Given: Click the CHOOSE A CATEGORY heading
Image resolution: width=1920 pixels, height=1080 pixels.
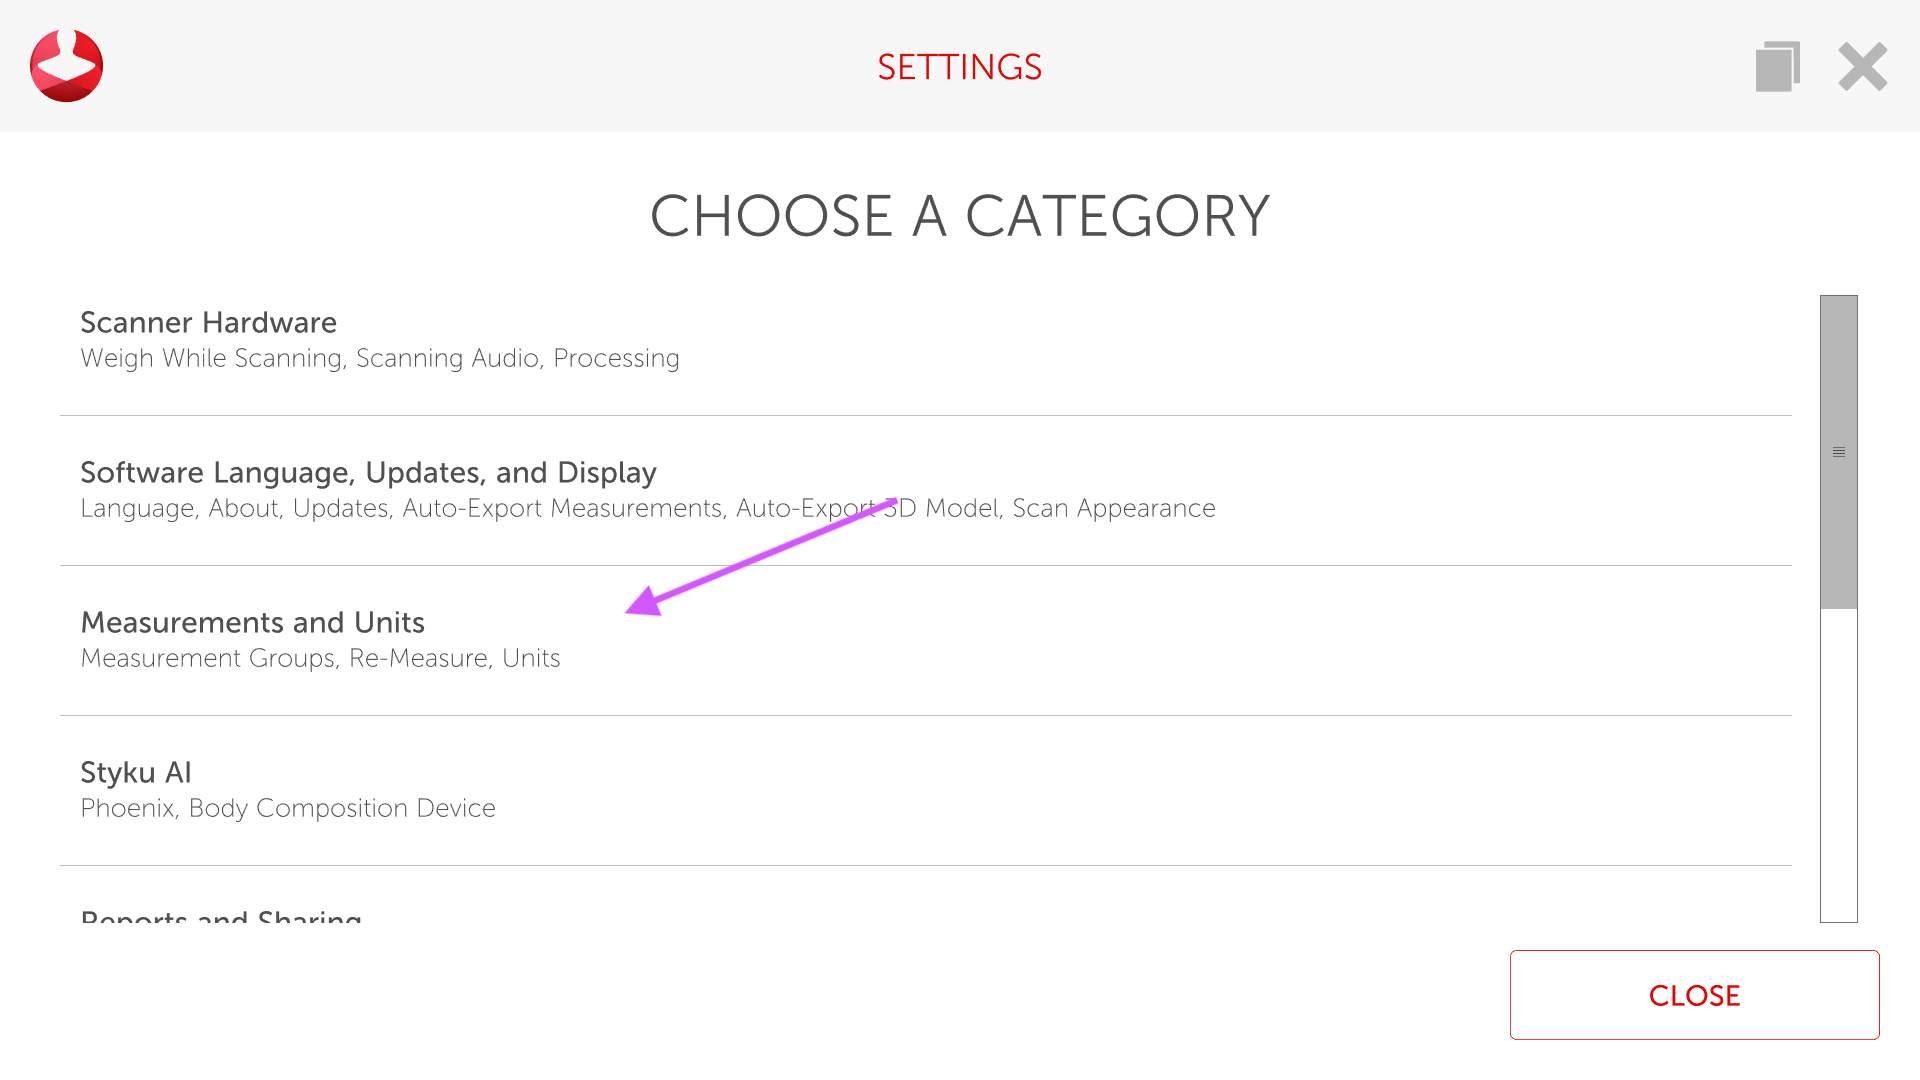Looking at the screenshot, I should (x=959, y=216).
